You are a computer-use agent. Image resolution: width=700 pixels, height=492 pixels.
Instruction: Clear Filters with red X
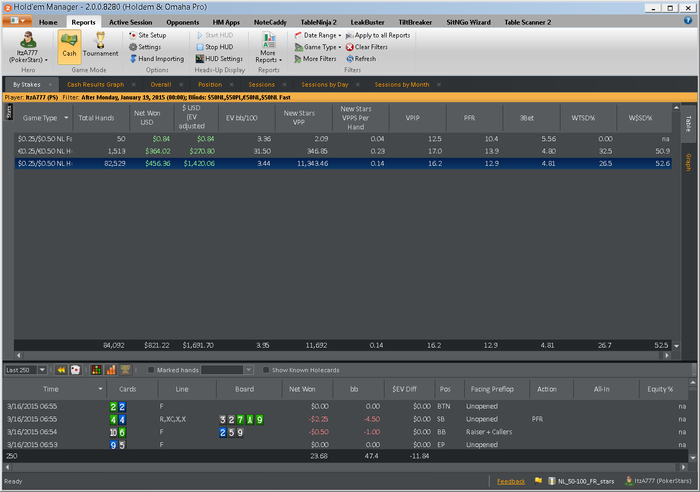(367, 47)
